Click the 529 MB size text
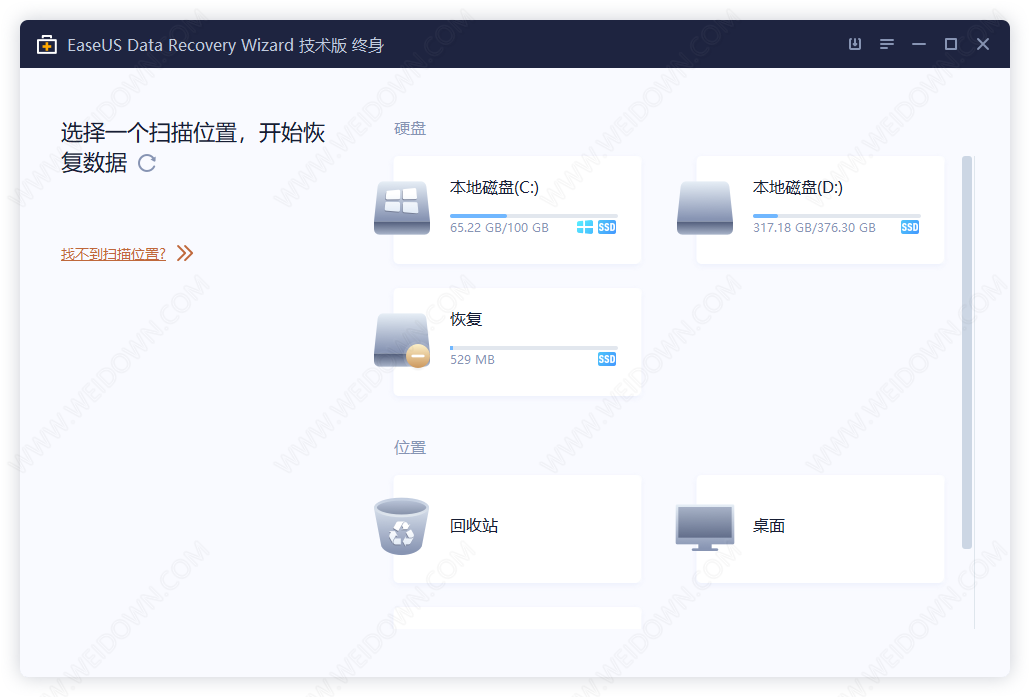1030x697 pixels. [472, 360]
